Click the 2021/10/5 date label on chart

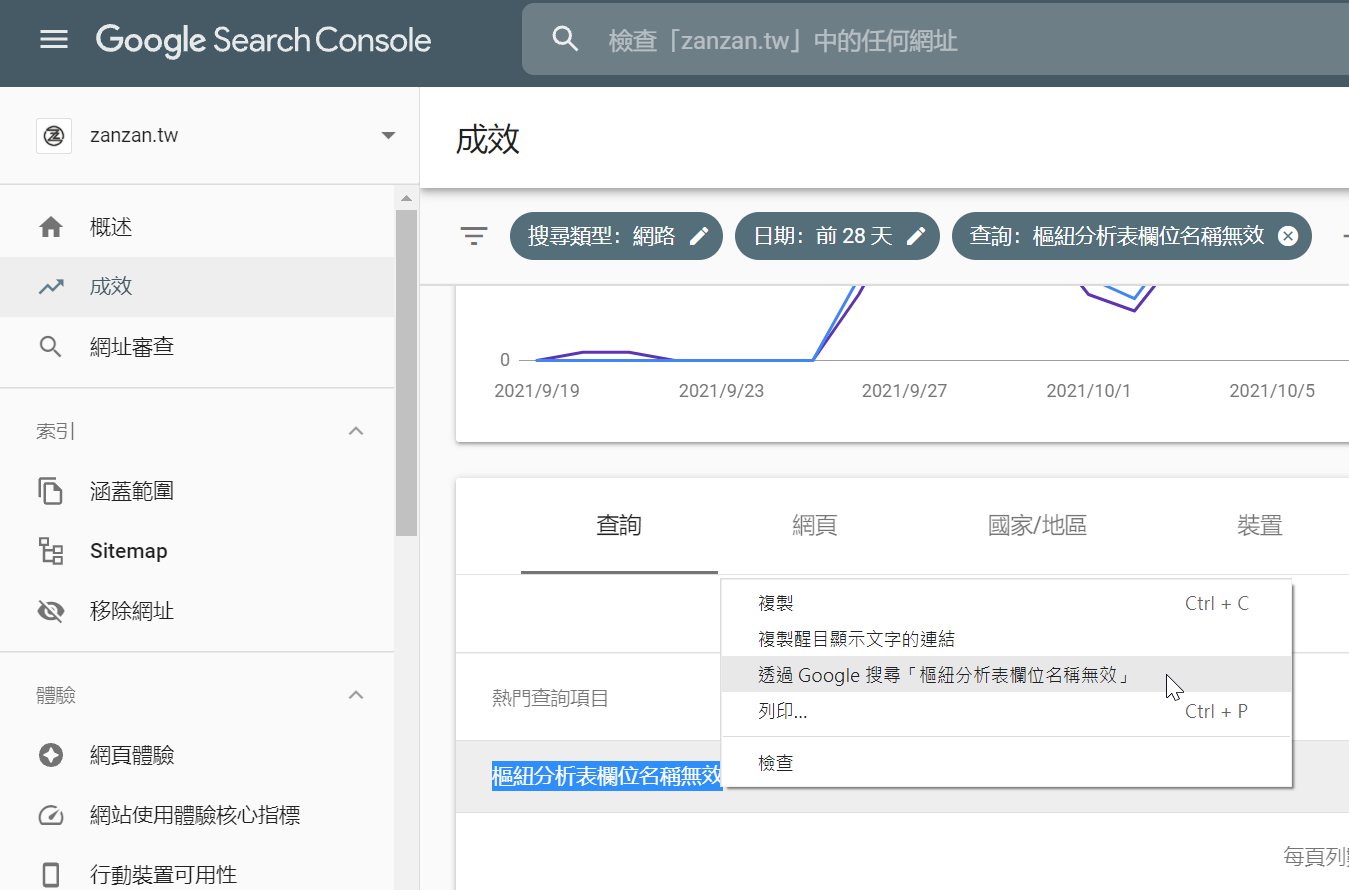tap(1273, 391)
